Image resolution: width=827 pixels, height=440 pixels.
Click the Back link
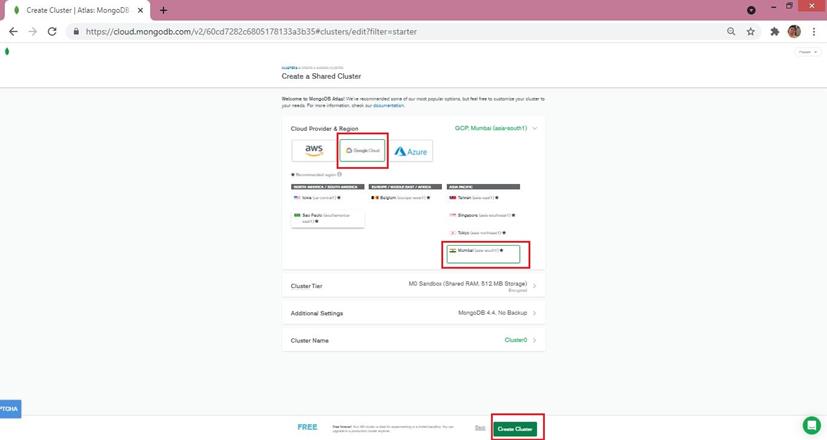480,428
